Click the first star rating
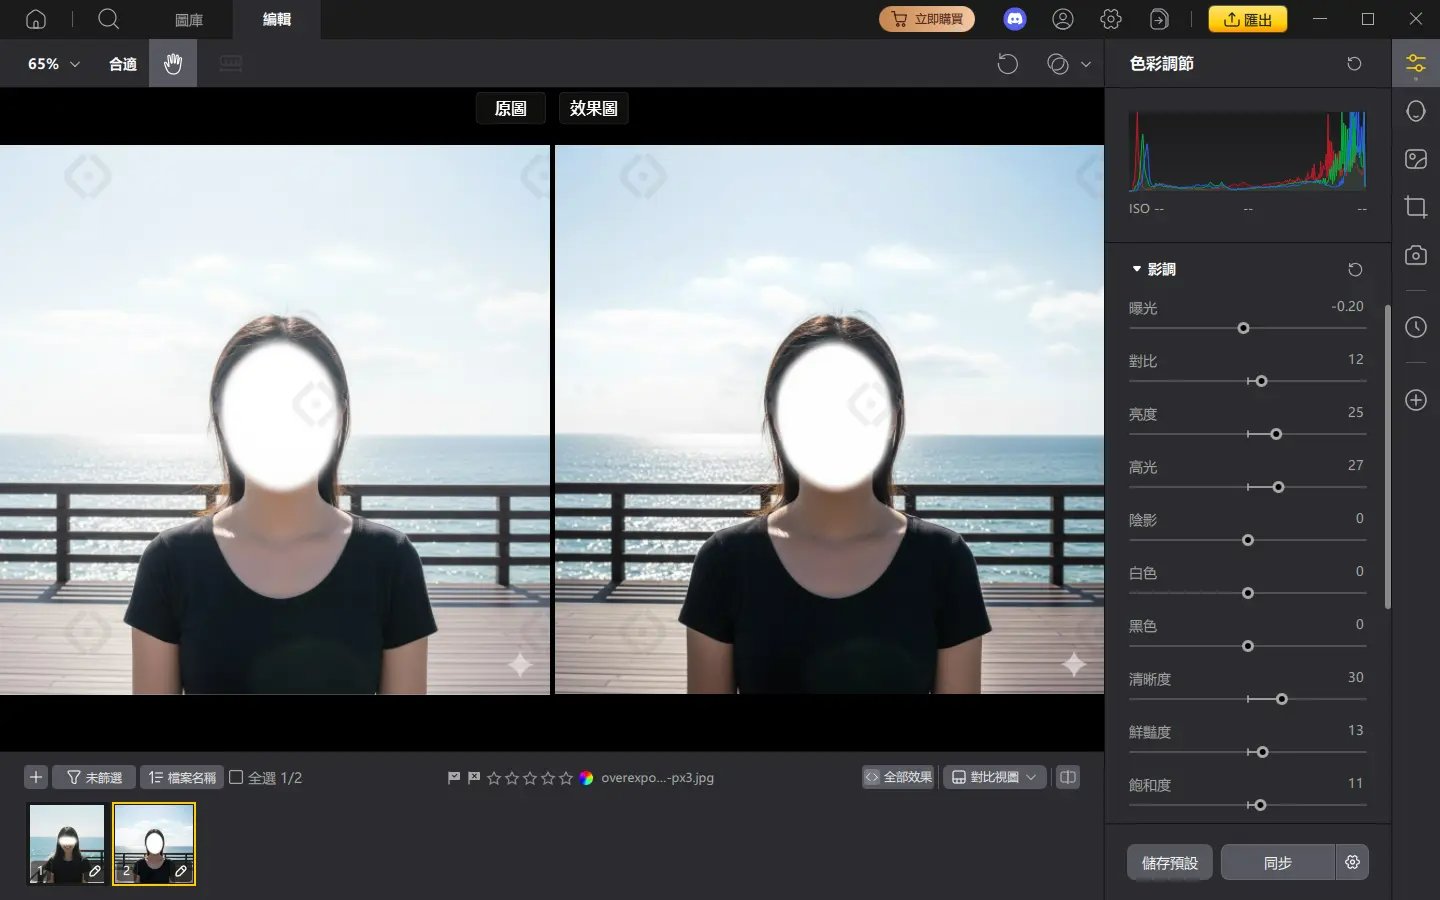1440x900 pixels. point(494,778)
